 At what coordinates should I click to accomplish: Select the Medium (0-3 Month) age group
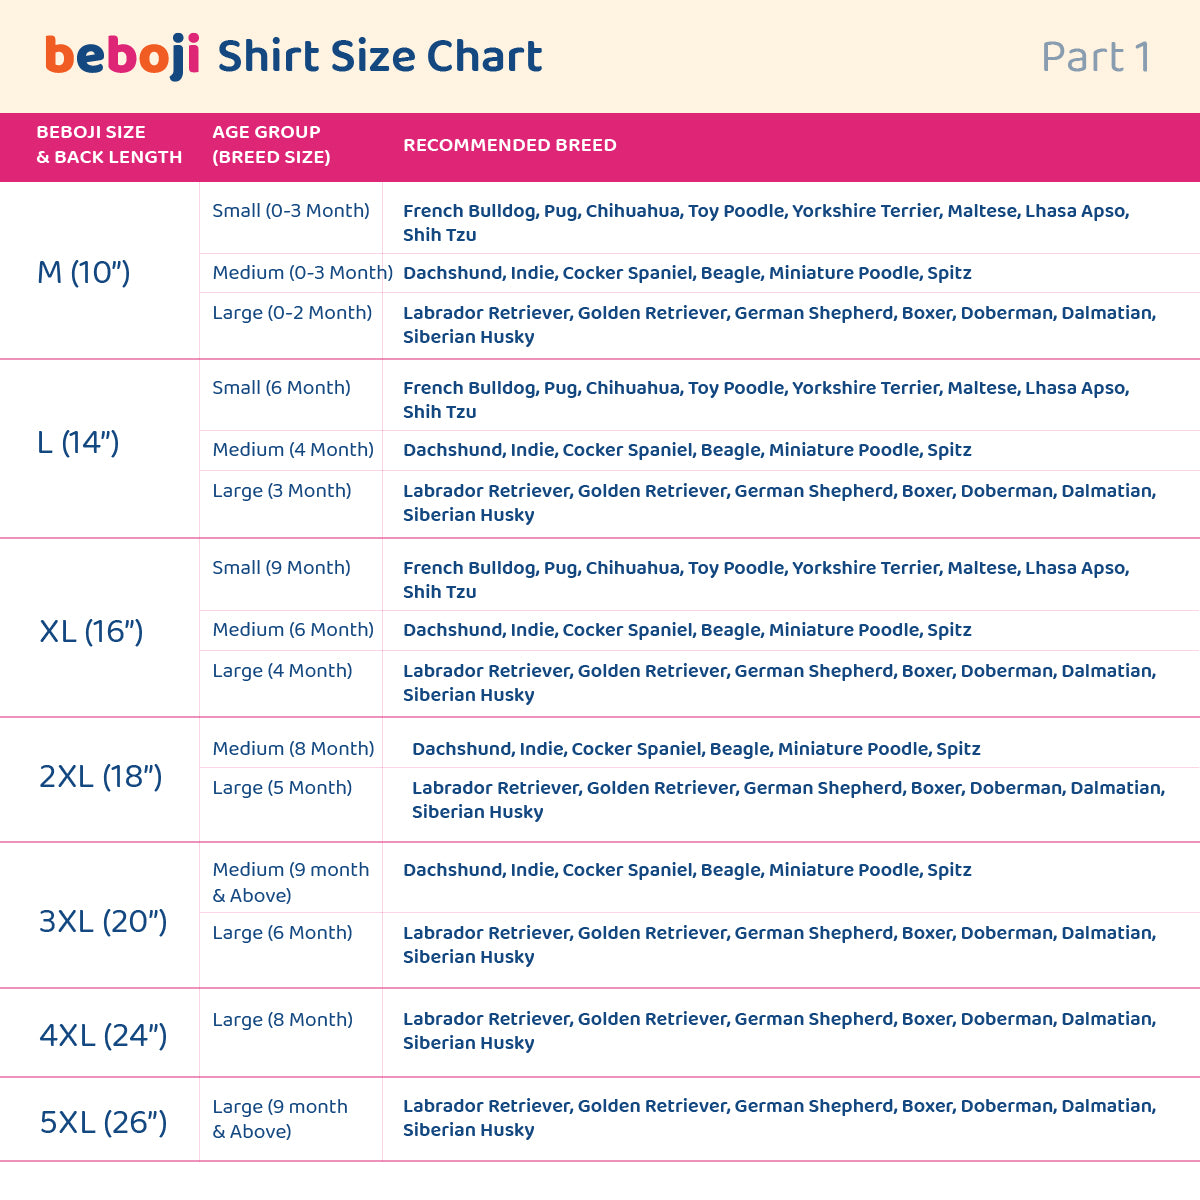click(x=302, y=273)
